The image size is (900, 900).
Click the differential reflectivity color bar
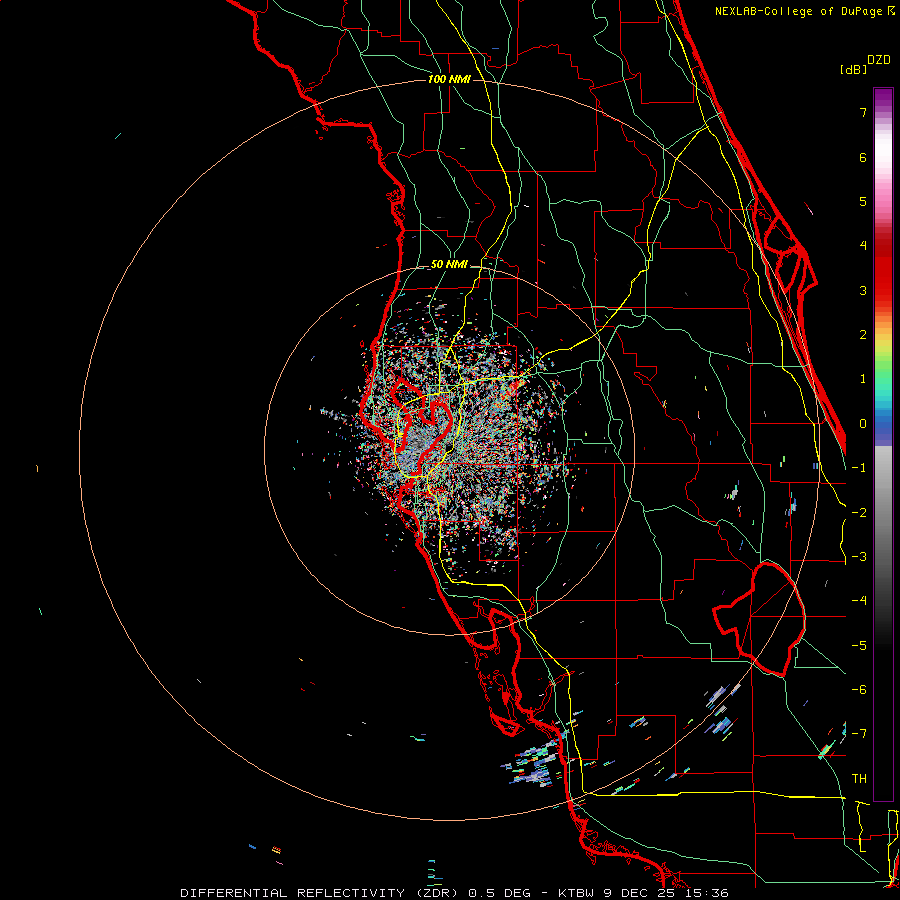[883, 444]
